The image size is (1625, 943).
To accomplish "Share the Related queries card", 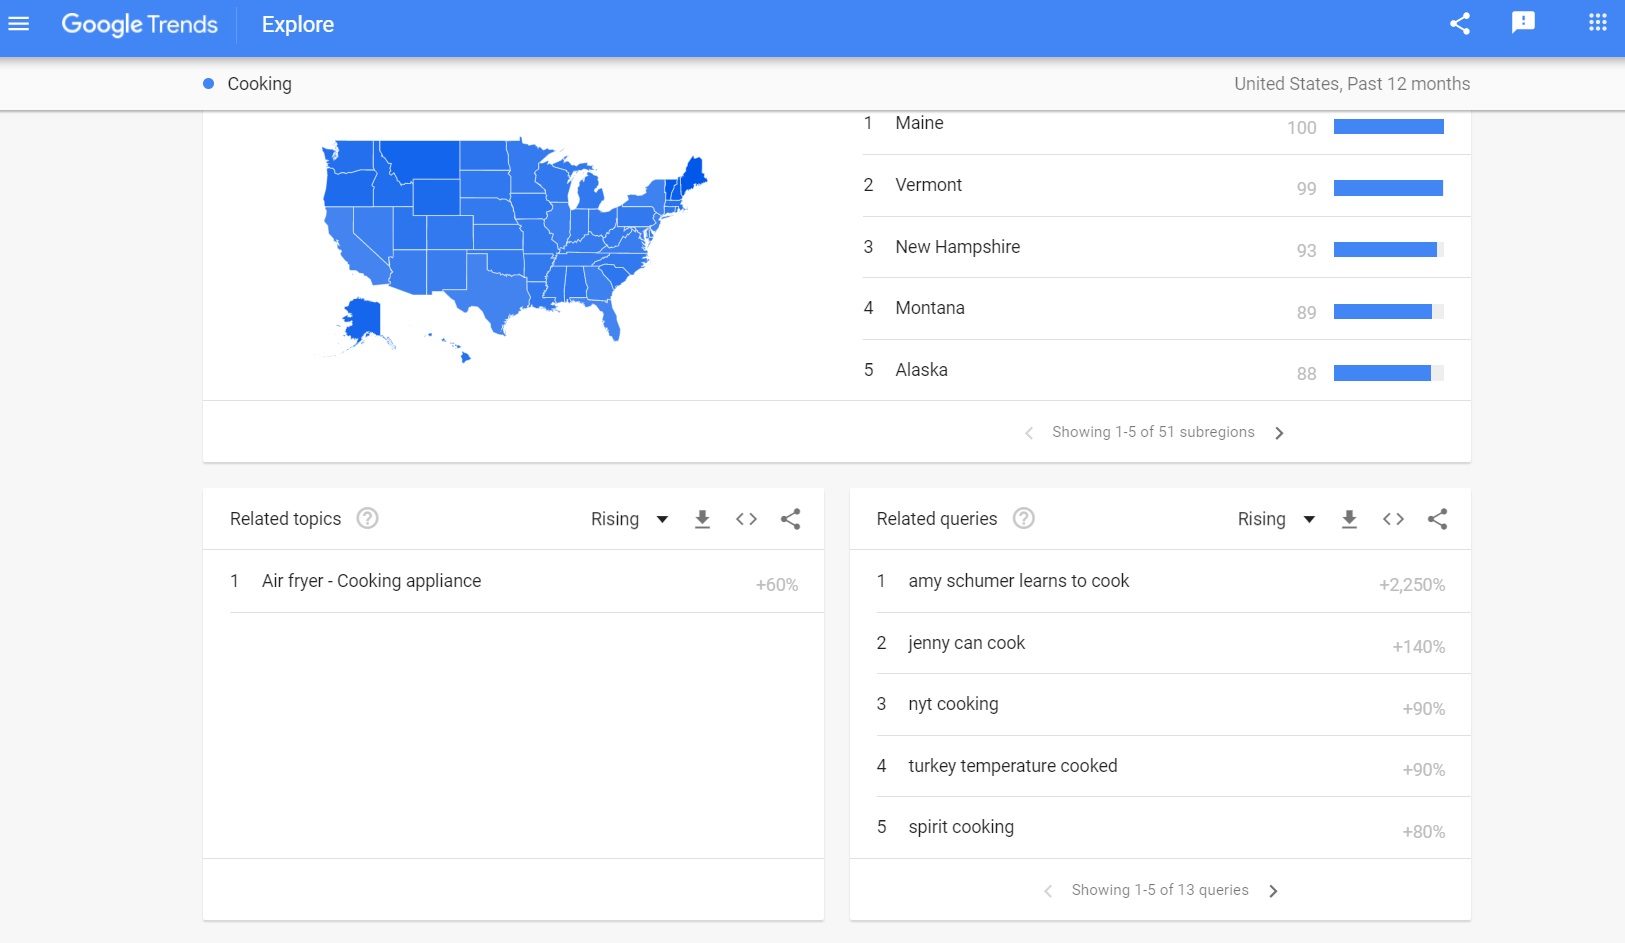I will click(x=1437, y=519).
